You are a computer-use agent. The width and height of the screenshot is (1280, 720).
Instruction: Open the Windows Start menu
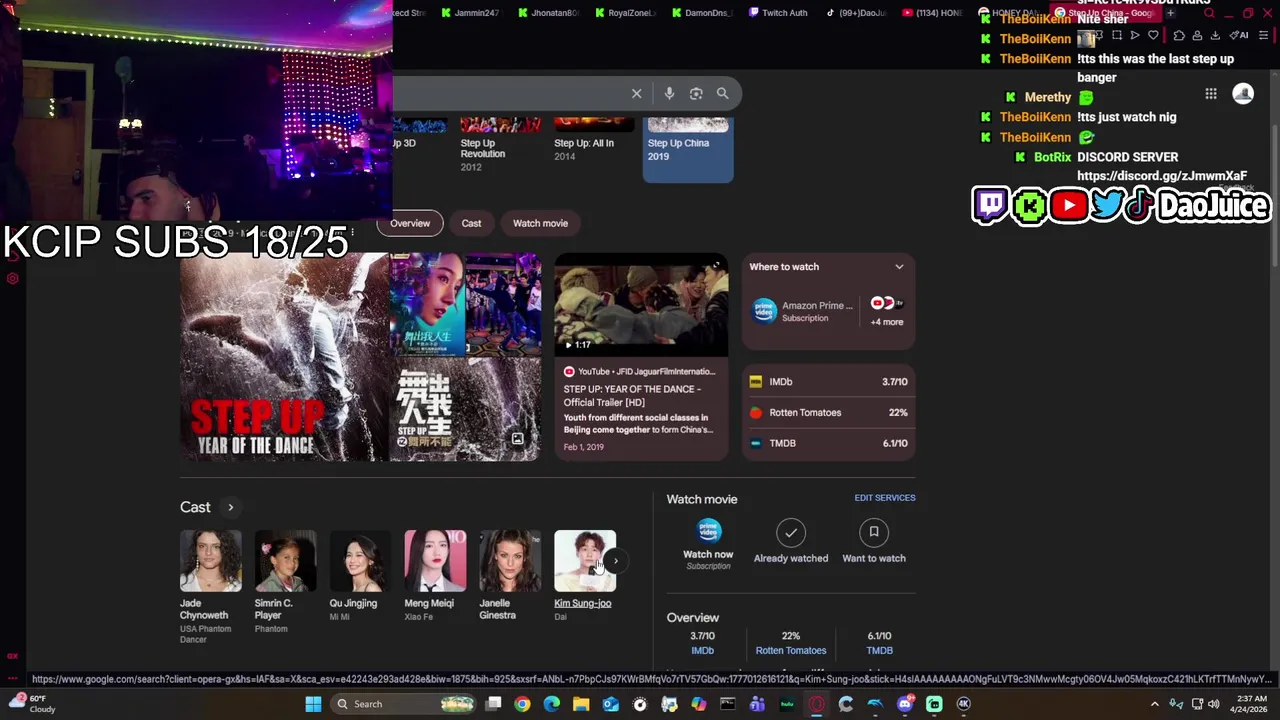pyautogui.click(x=313, y=704)
